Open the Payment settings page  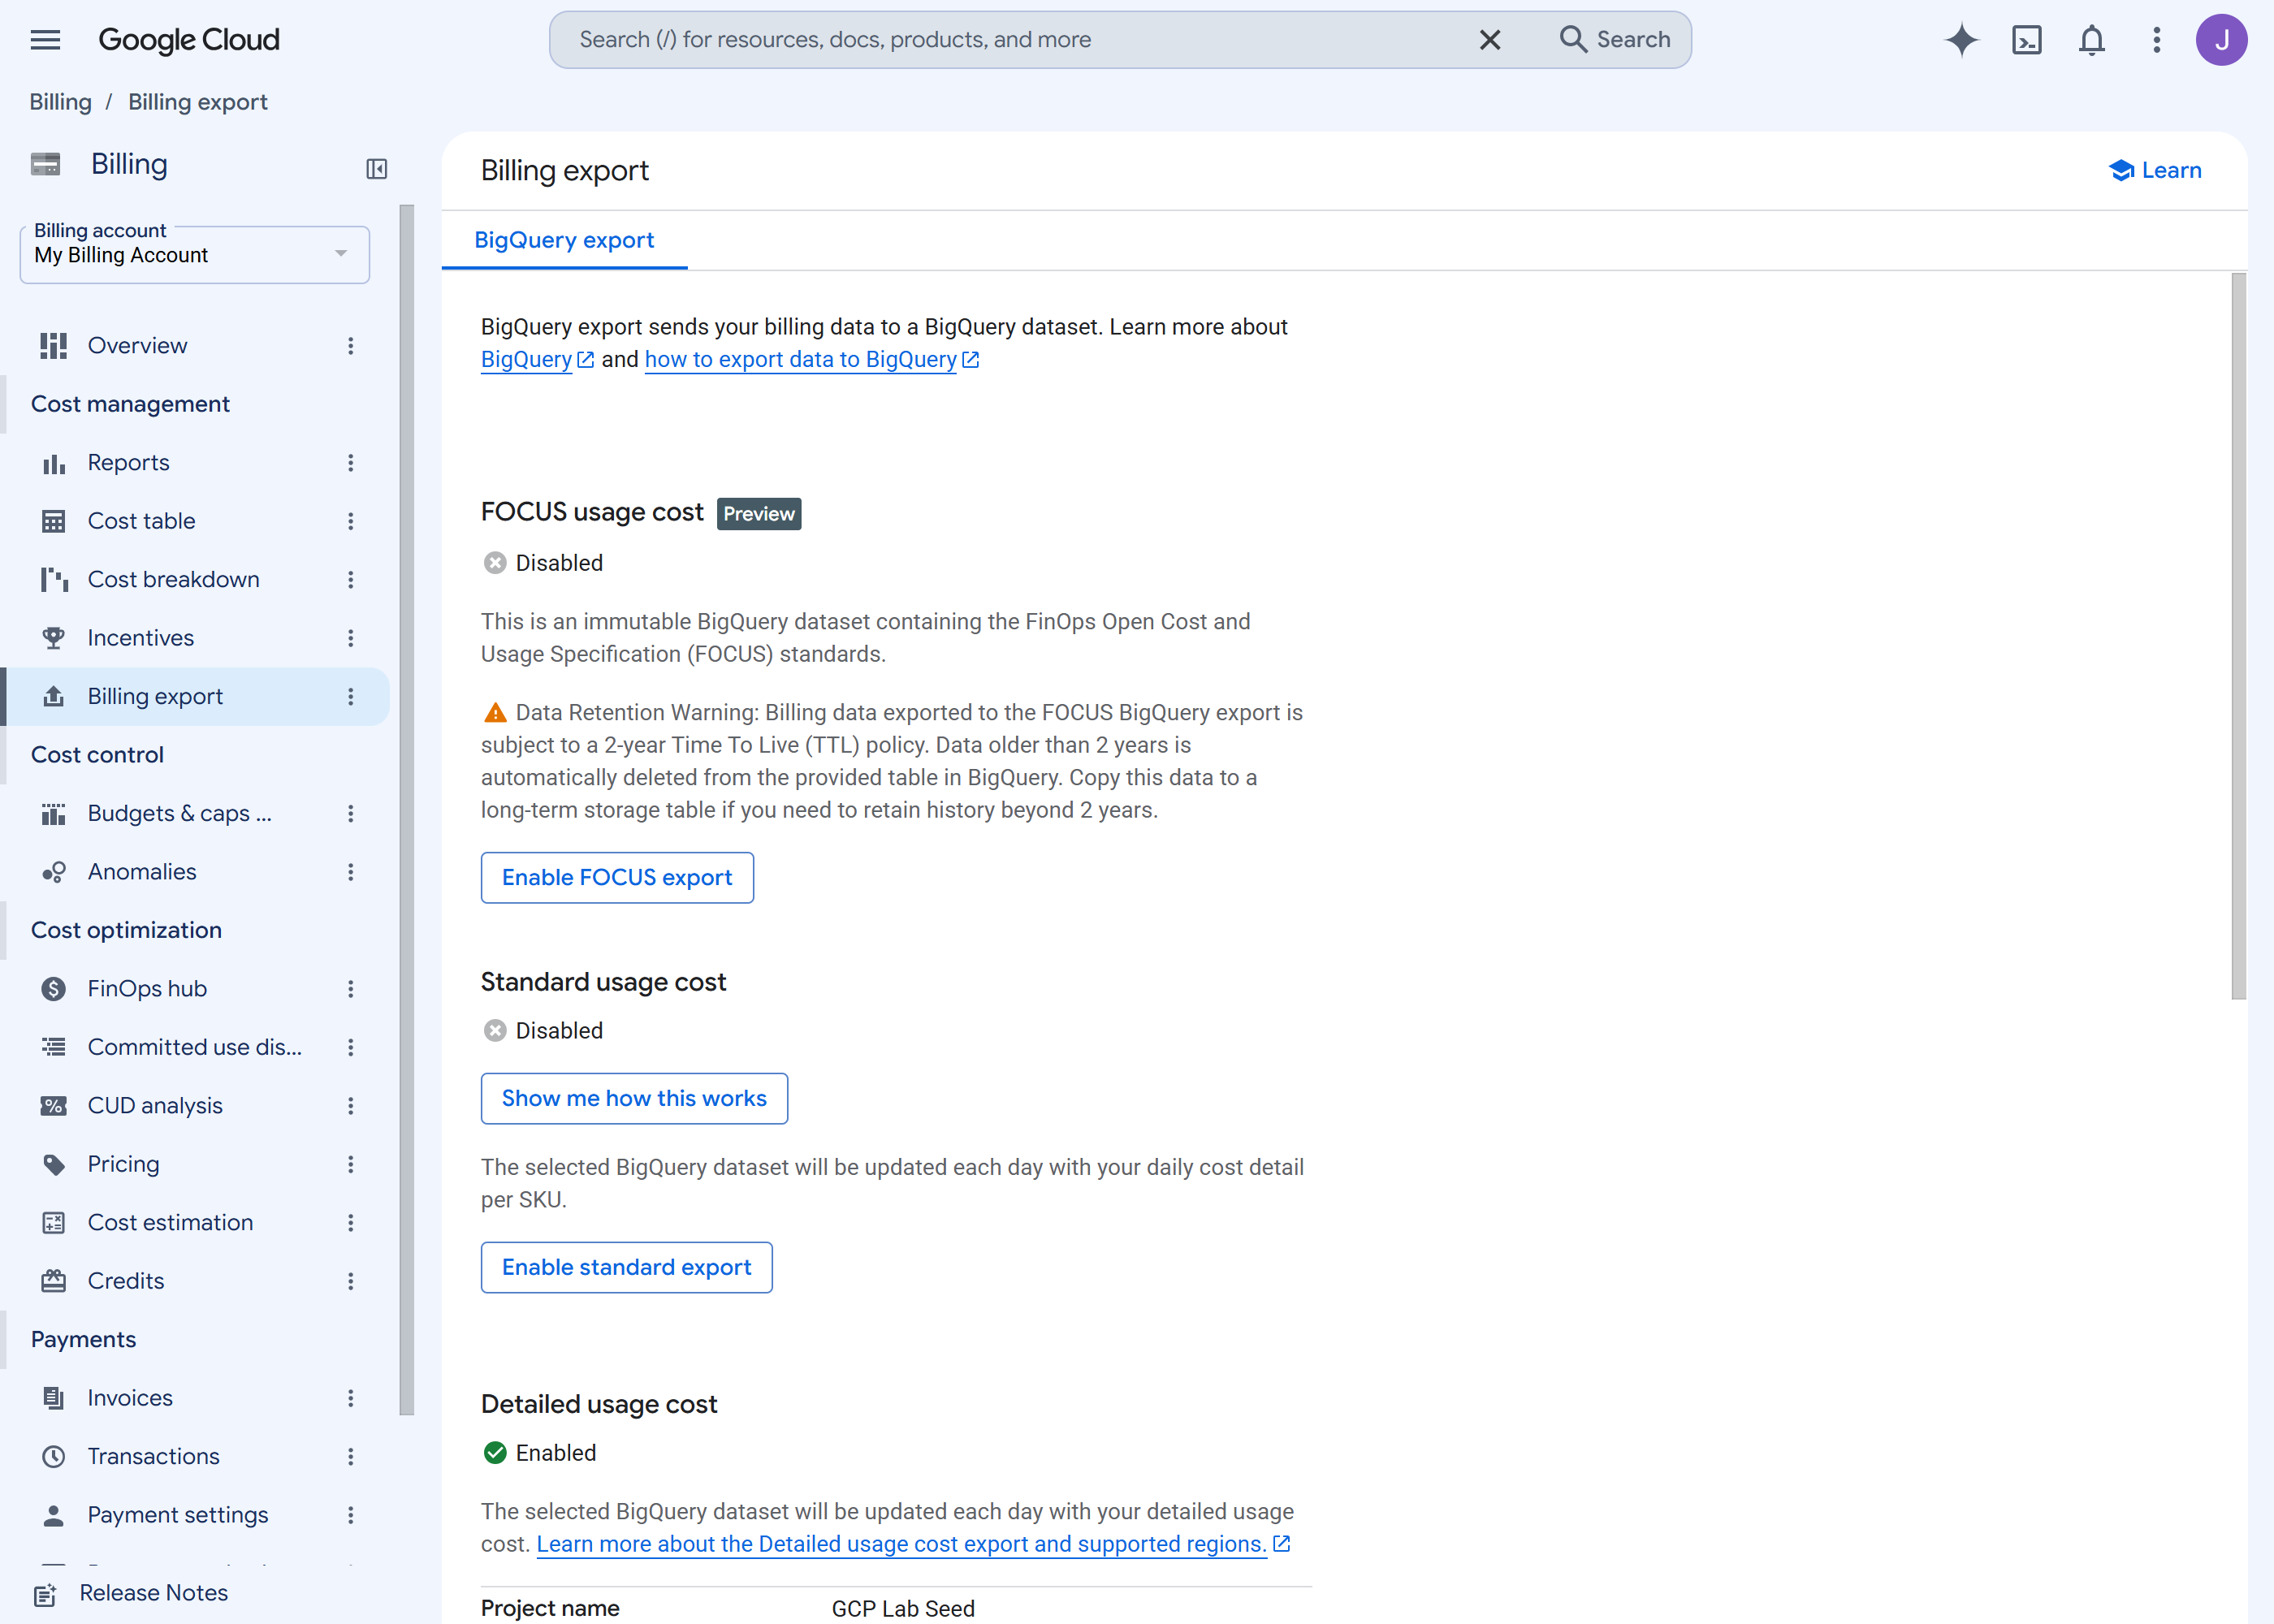178,1515
